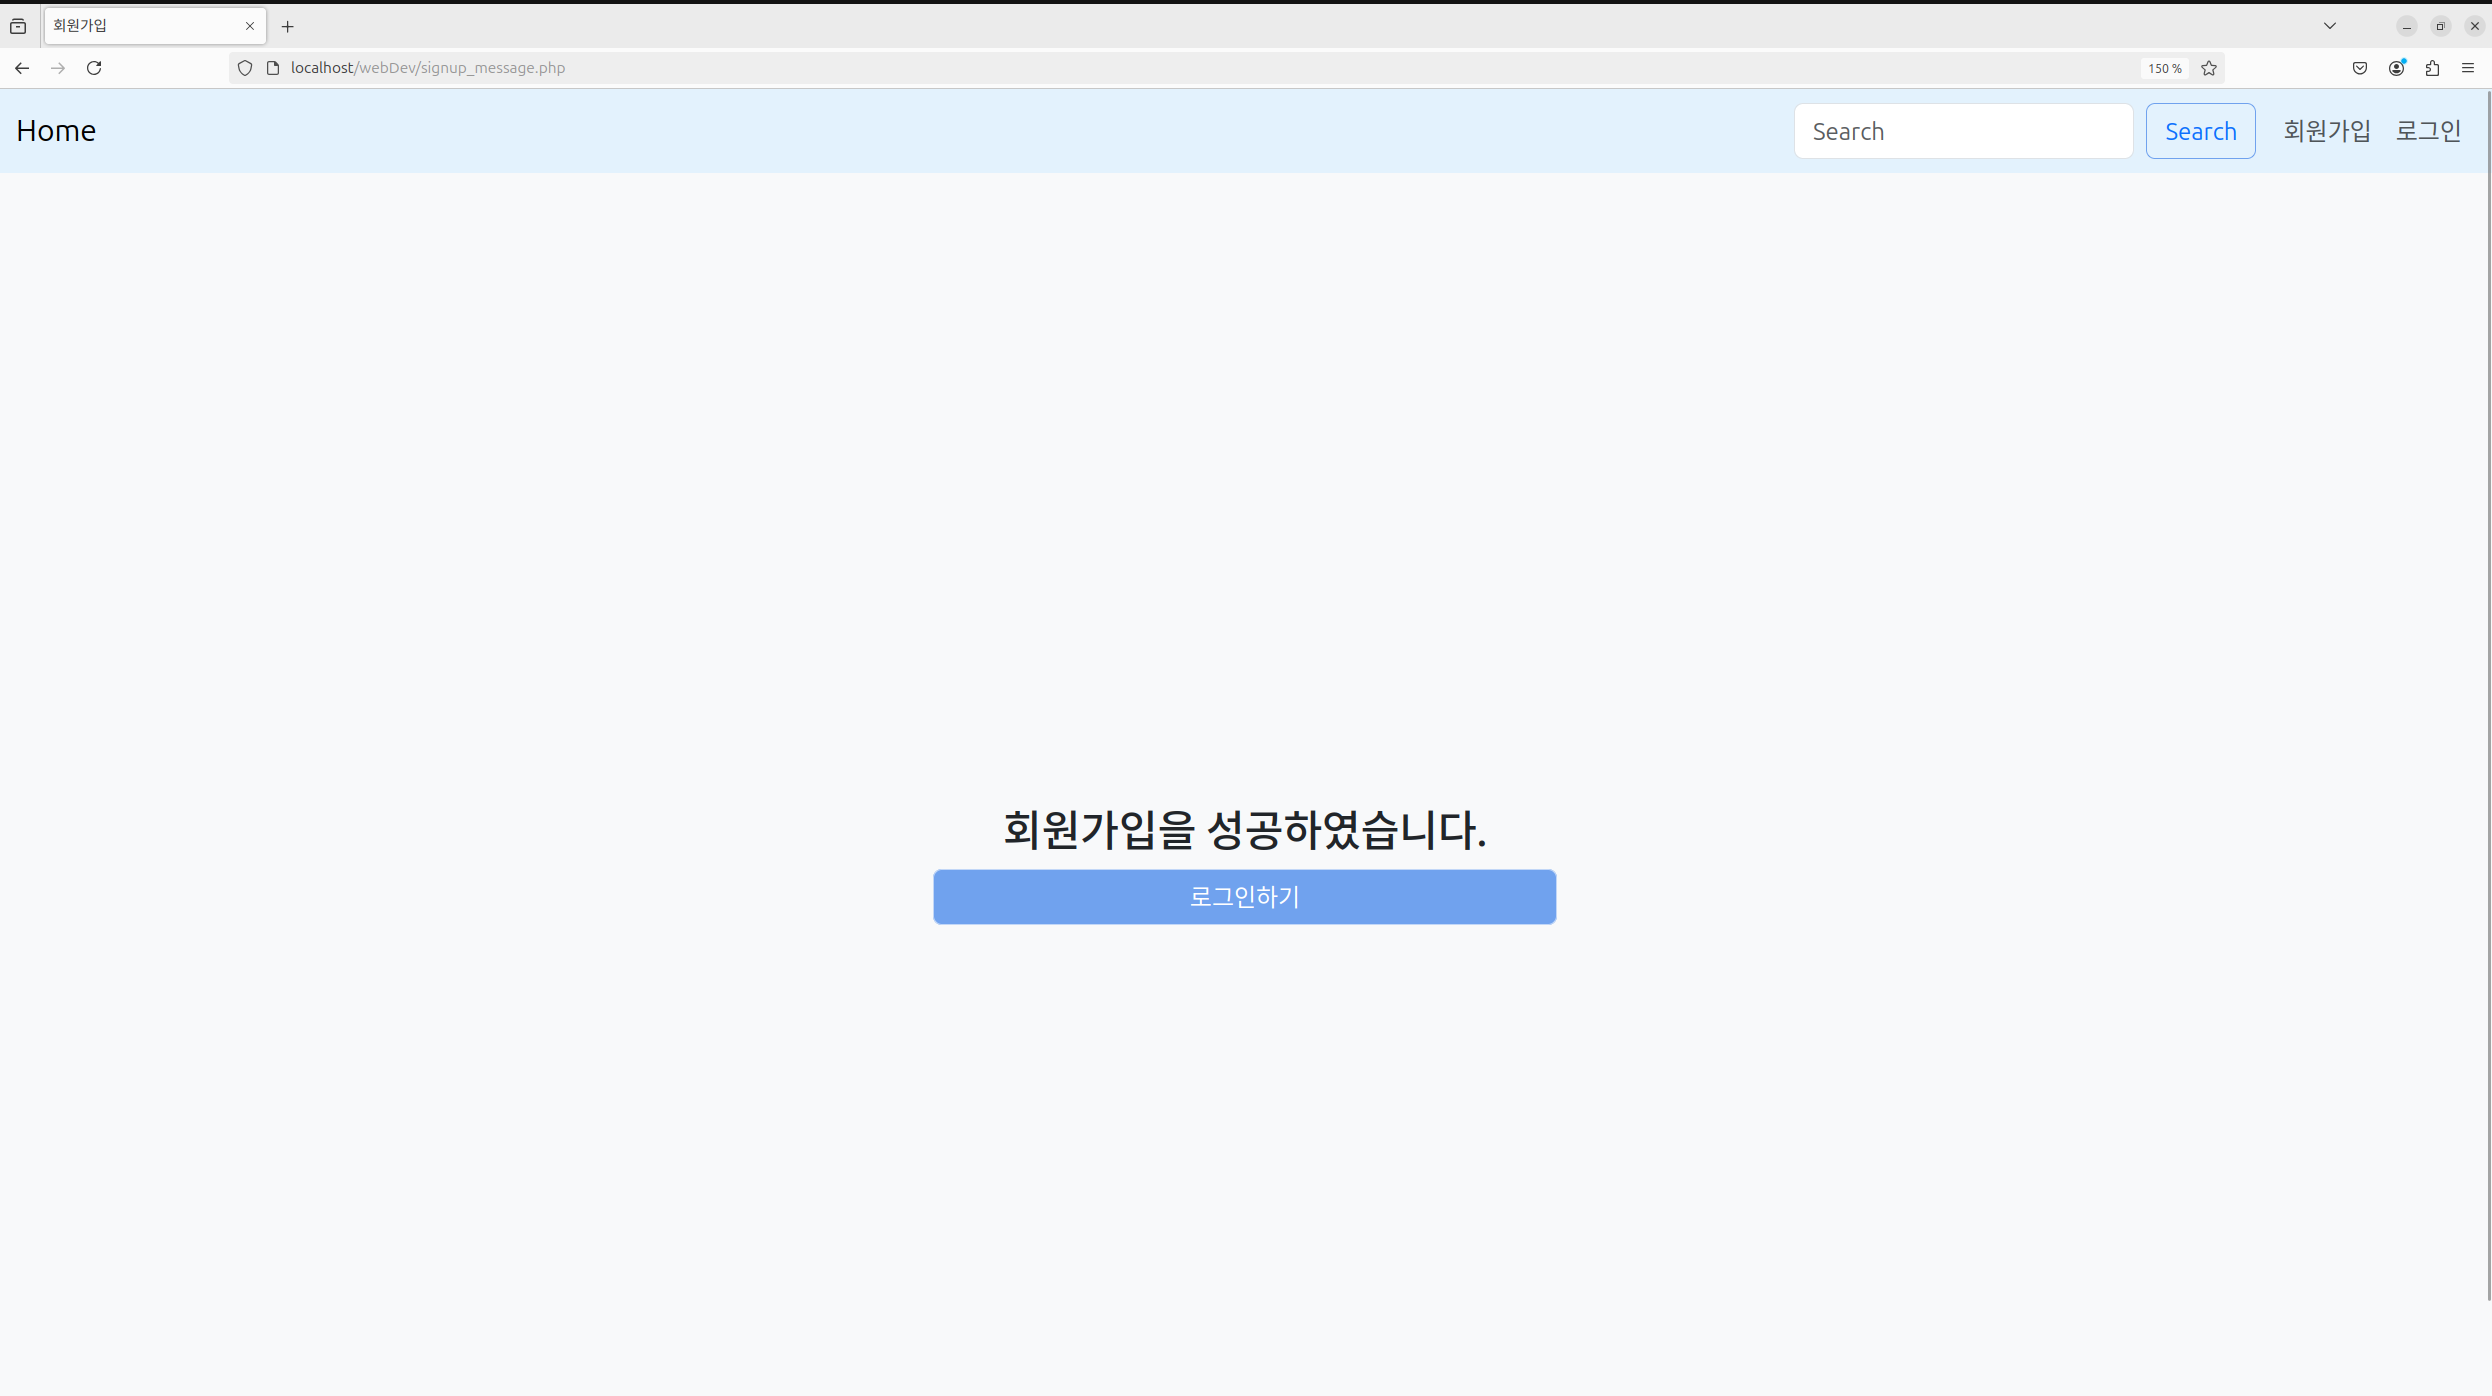The width and height of the screenshot is (2492, 1396).
Task: Open the list-all-tabs dropdown chevron
Action: click(2329, 25)
